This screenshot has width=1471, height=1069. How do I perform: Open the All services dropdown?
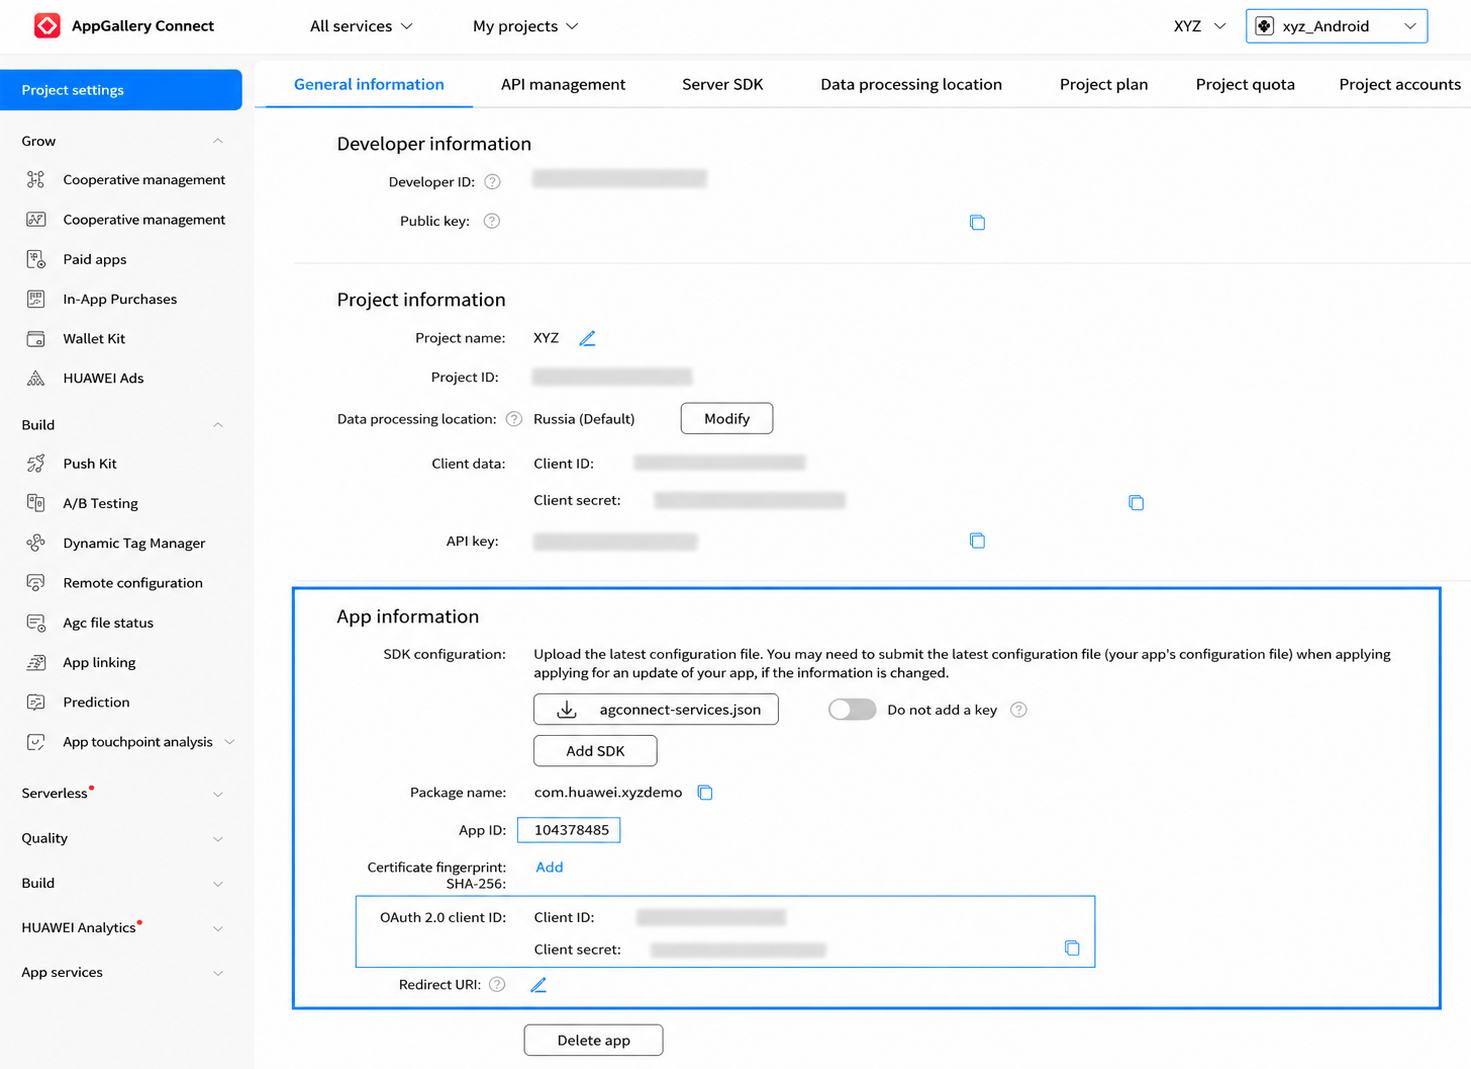point(361,26)
